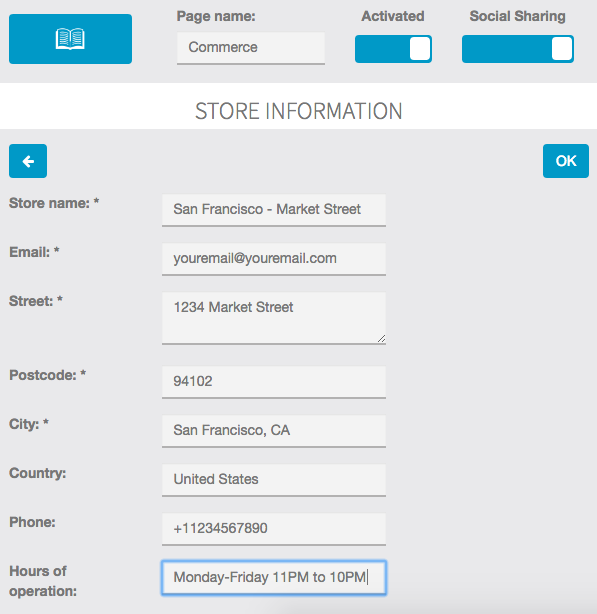Go back using the left arrow button
597x614 pixels.
point(28,161)
